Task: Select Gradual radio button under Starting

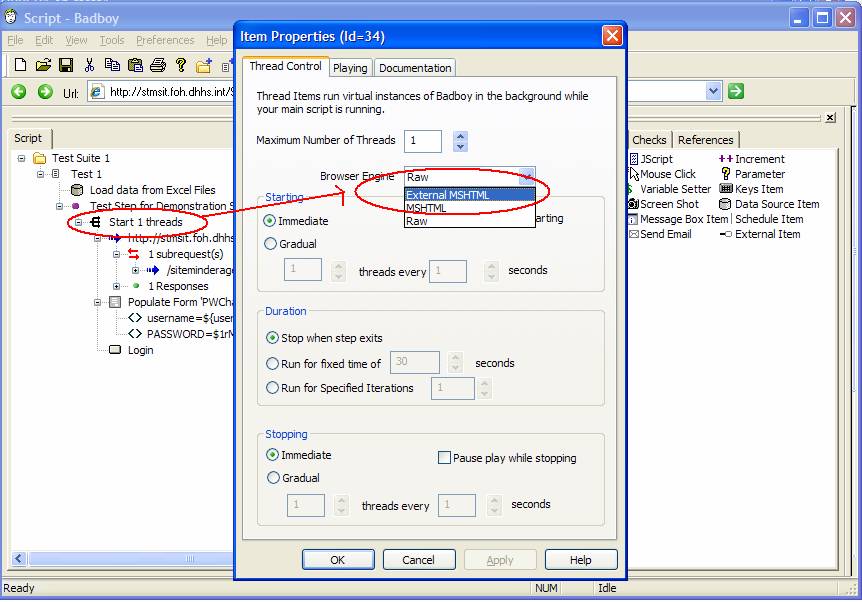Action: click(271, 244)
